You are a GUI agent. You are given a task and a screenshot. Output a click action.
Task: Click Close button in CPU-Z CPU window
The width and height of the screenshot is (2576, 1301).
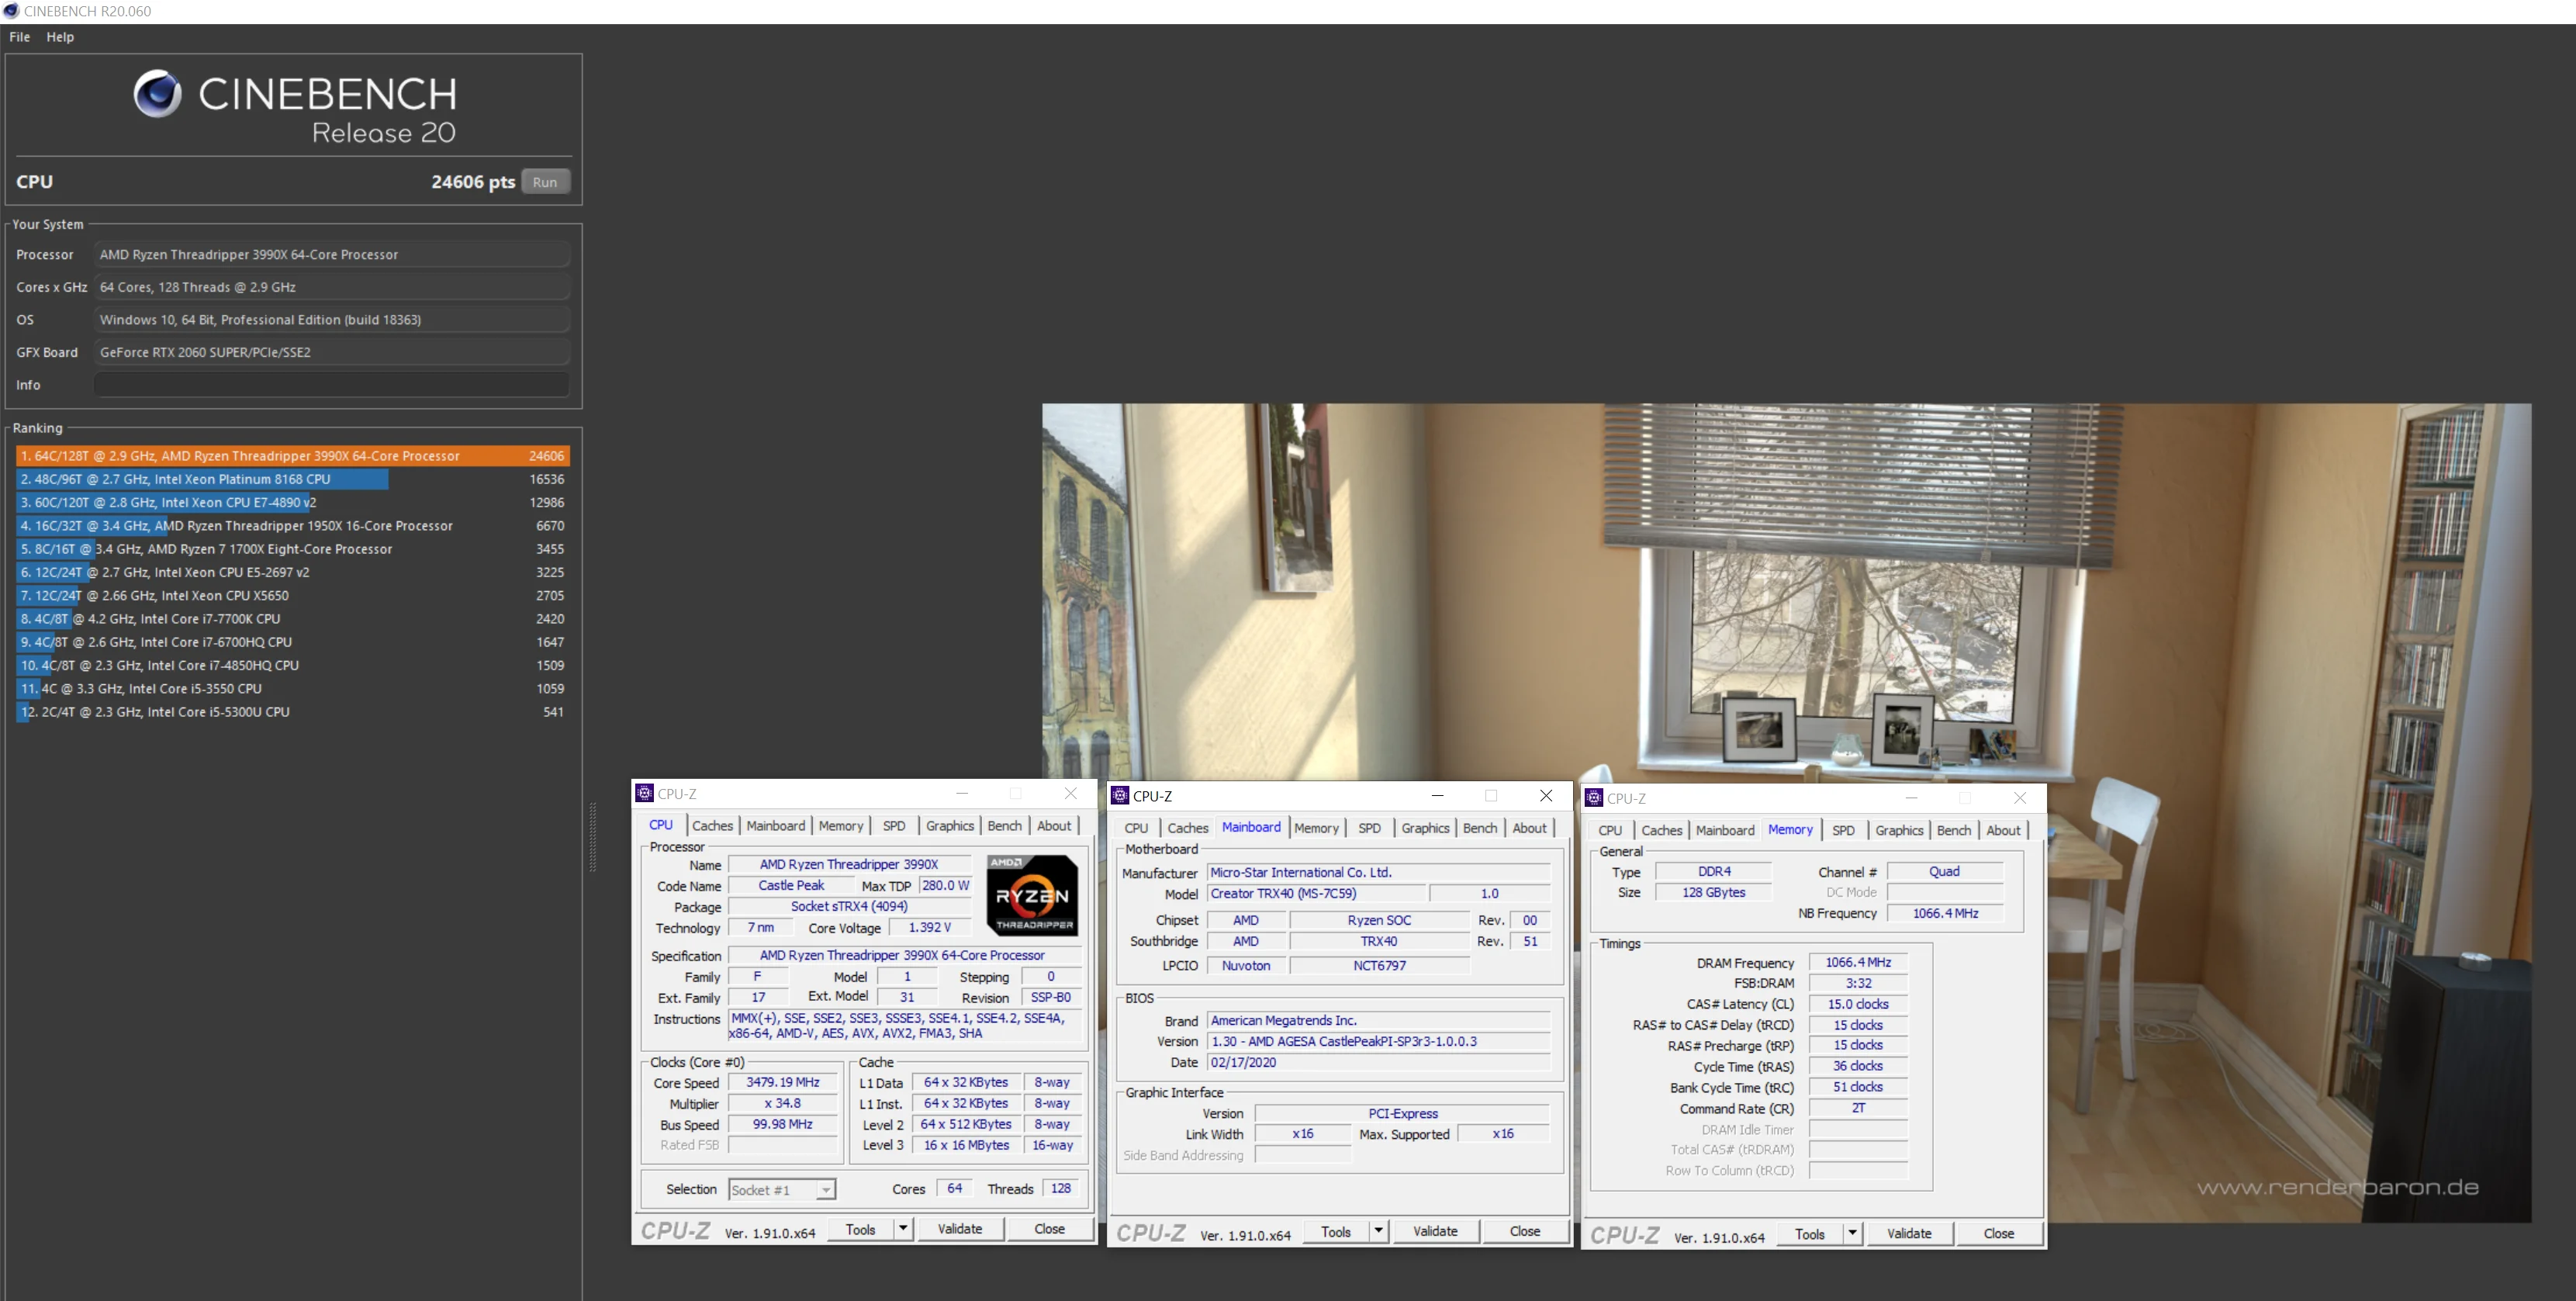coord(1050,1229)
